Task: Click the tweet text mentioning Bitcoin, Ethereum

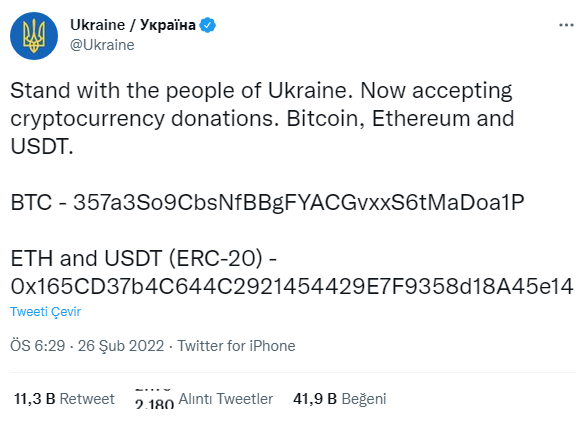Action: click(262, 118)
